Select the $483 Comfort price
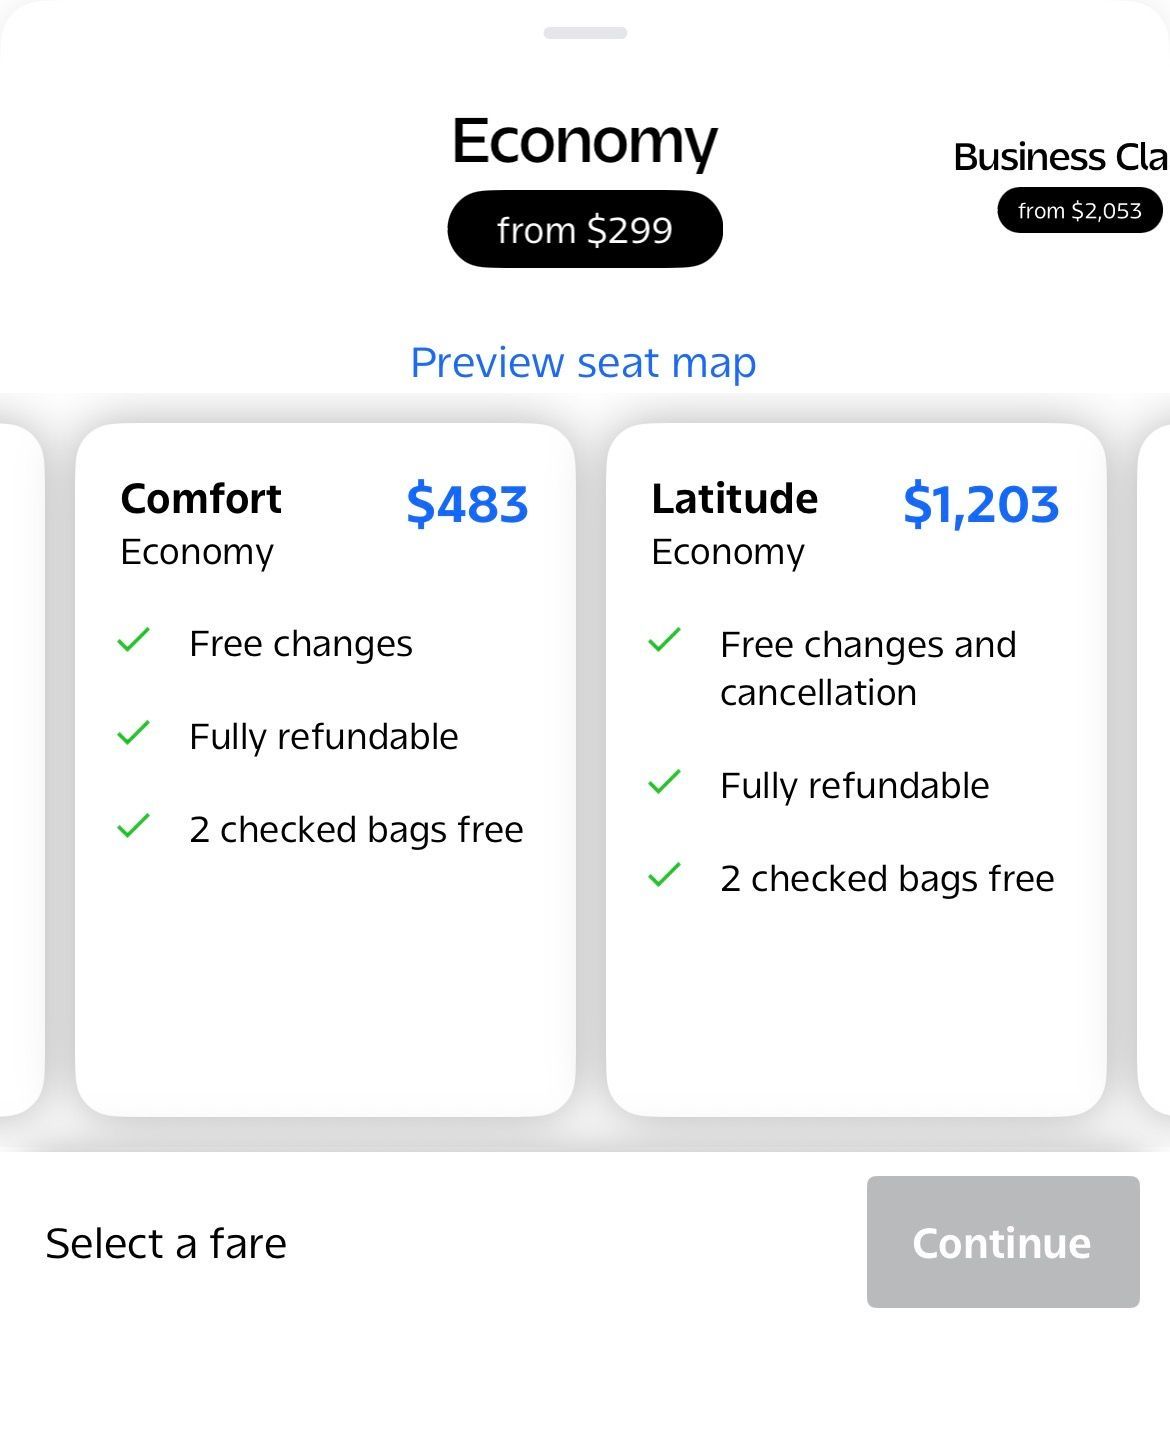The image size is (1170, 1434). tap(467, 504)
